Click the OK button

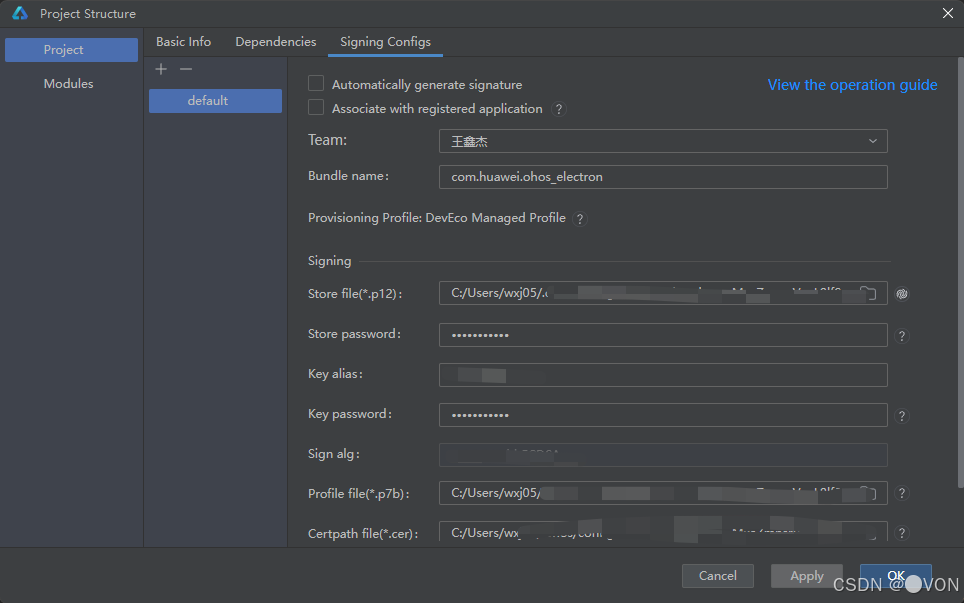[895, 576]
